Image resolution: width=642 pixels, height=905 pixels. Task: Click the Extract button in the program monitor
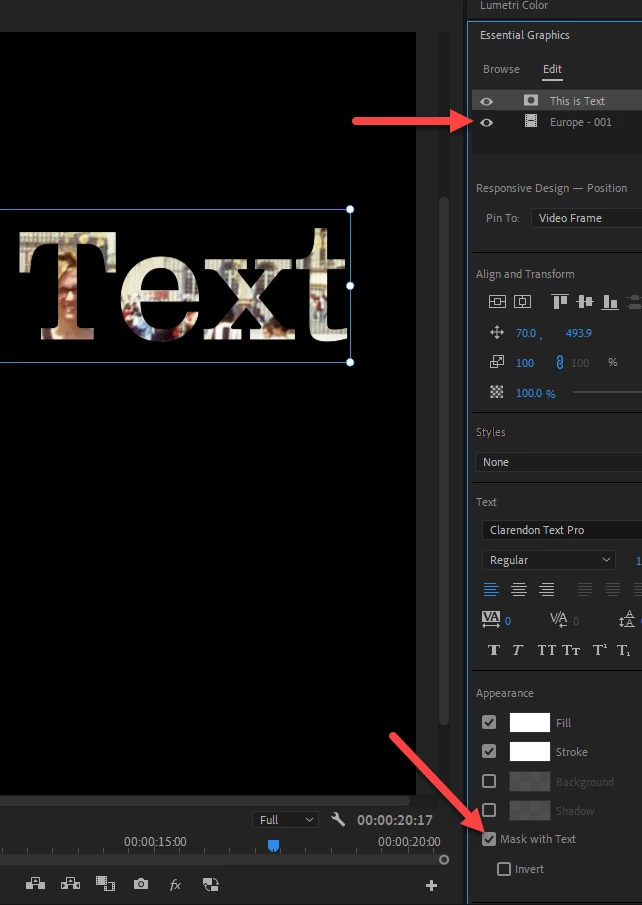pos(70,884)
